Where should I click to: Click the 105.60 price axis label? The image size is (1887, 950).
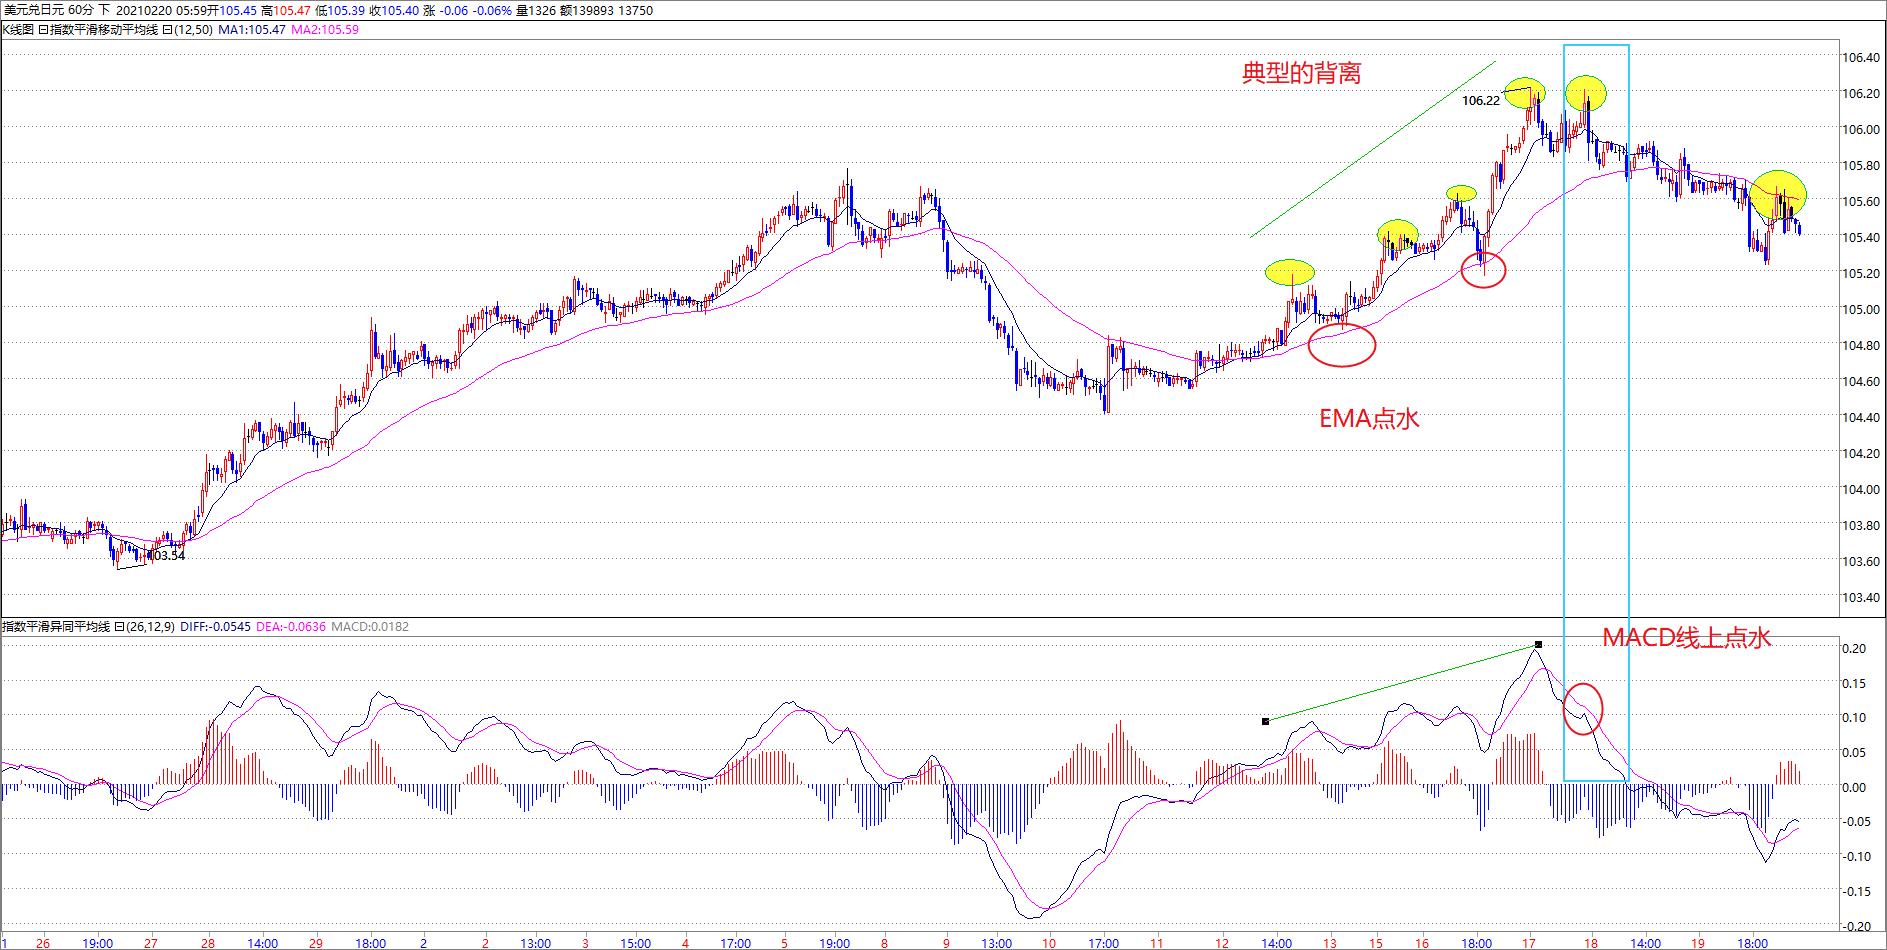tap(1860, 201)
